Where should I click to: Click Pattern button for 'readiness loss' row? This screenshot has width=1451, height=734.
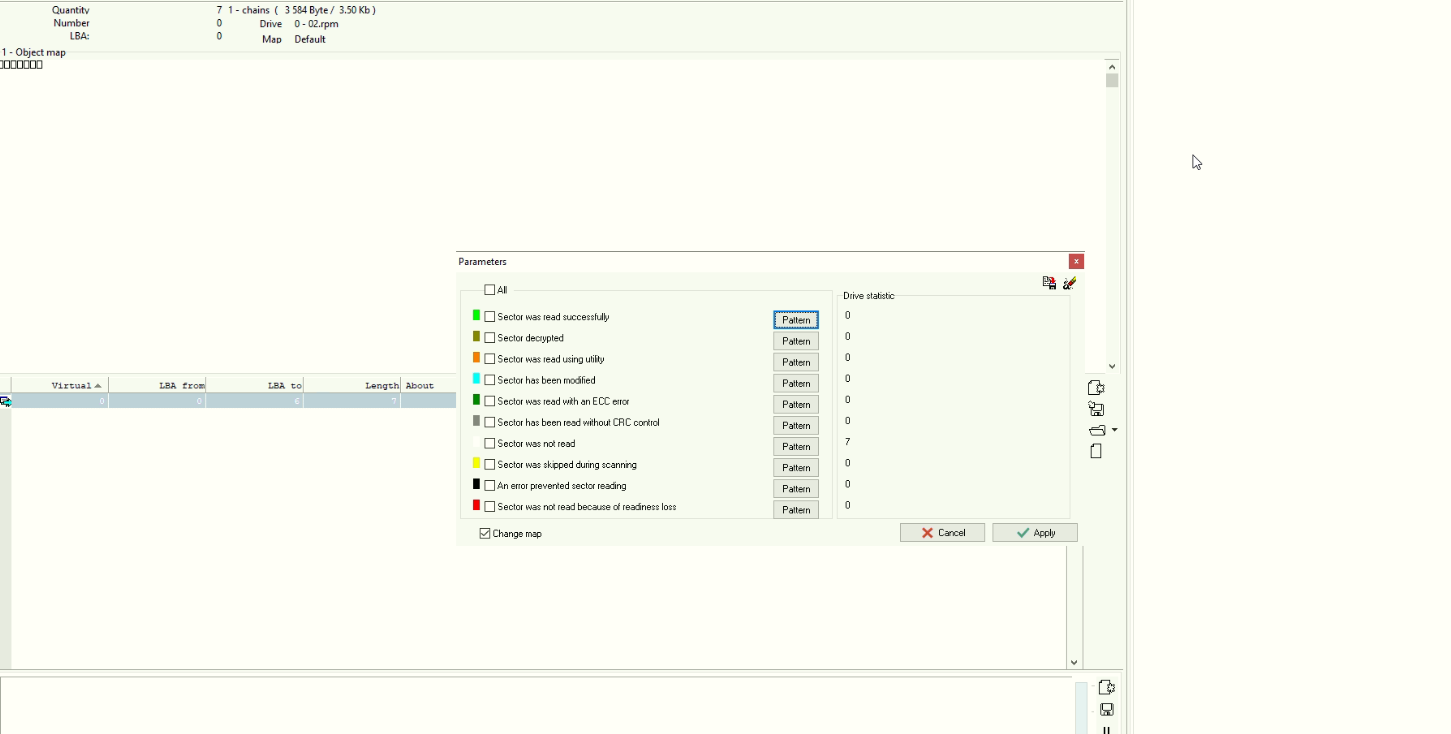(x=796, y=509)
